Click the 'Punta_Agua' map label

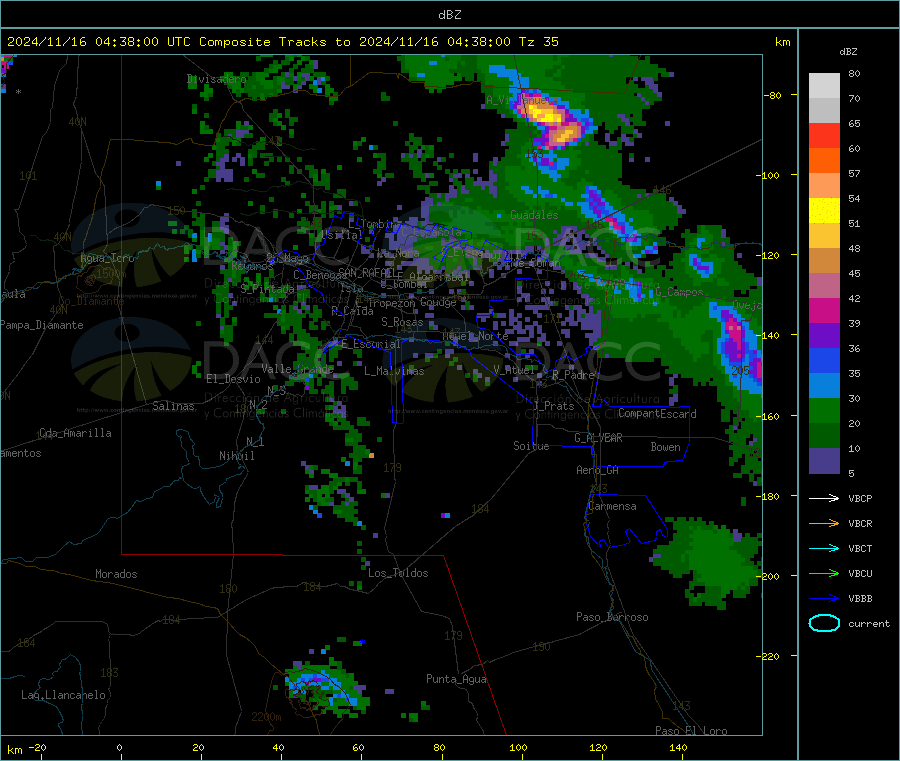456,680
